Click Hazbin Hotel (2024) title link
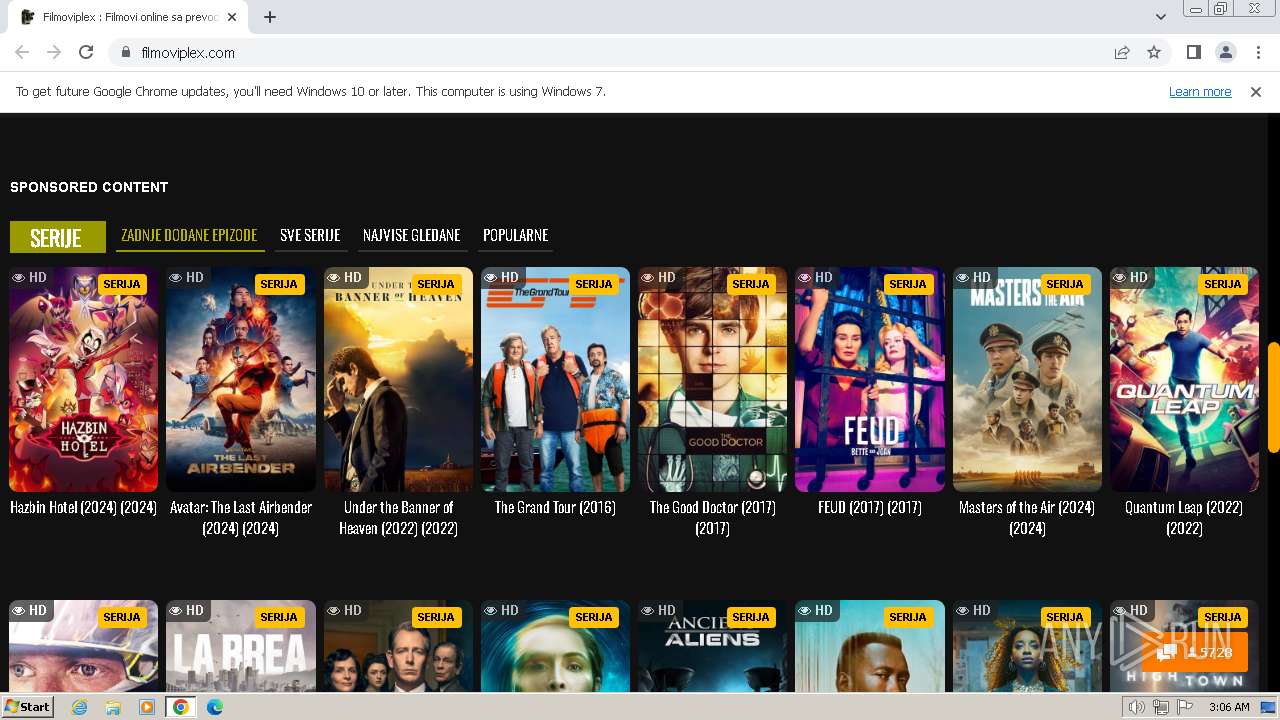1280x720 pixels. pyautogui.click(x=83, y=508)
